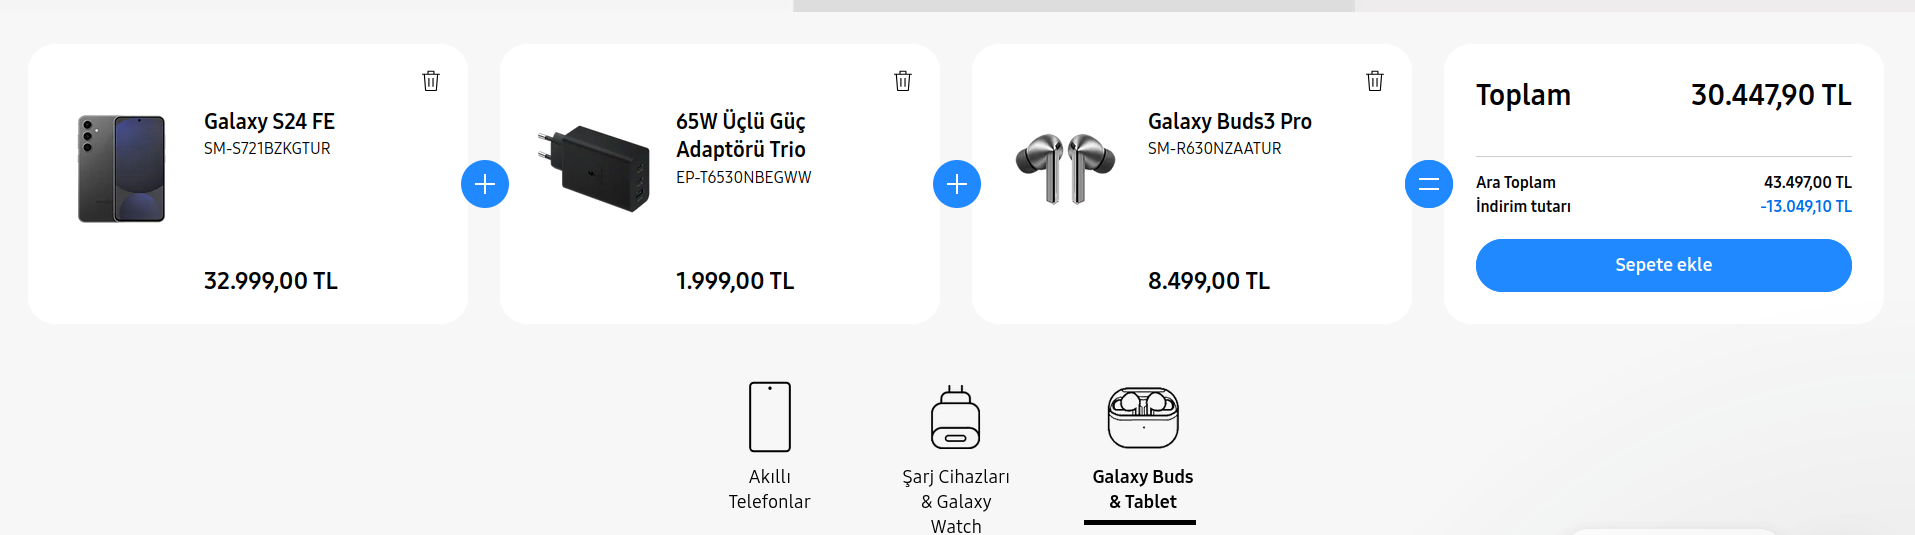Remove the 65W Üçlü Güç Adaptörü Trio

tap(903, 81)
